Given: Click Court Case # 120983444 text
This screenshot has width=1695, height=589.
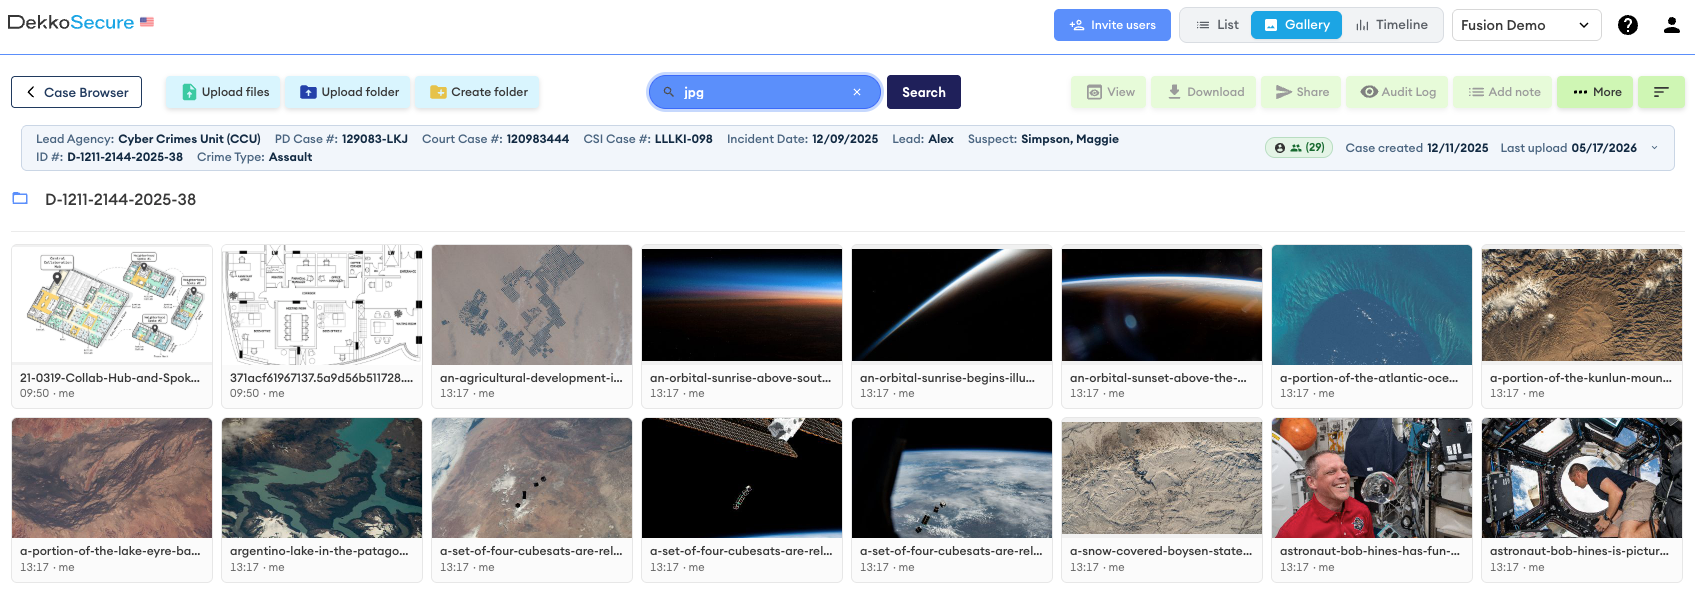Looking at the screenshot, I should (x=495, y=139).
